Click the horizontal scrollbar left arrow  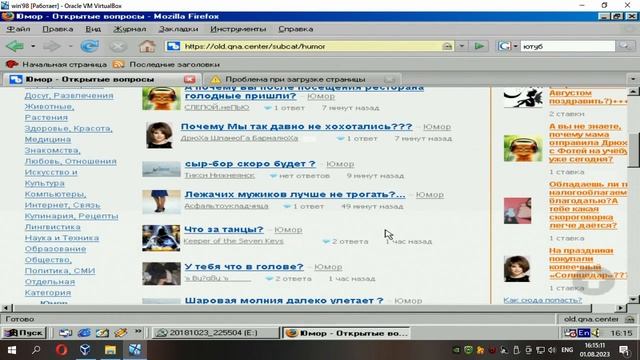click(6, 308)
